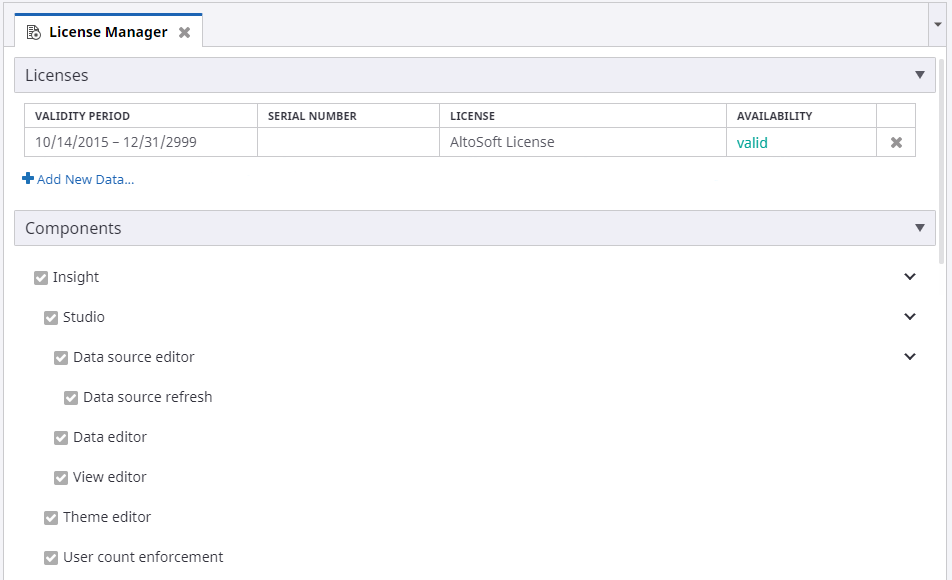This screenshot has height=580, width=952.
Task: Toggle the Theme editor checkbox
Action: (51, 518)
